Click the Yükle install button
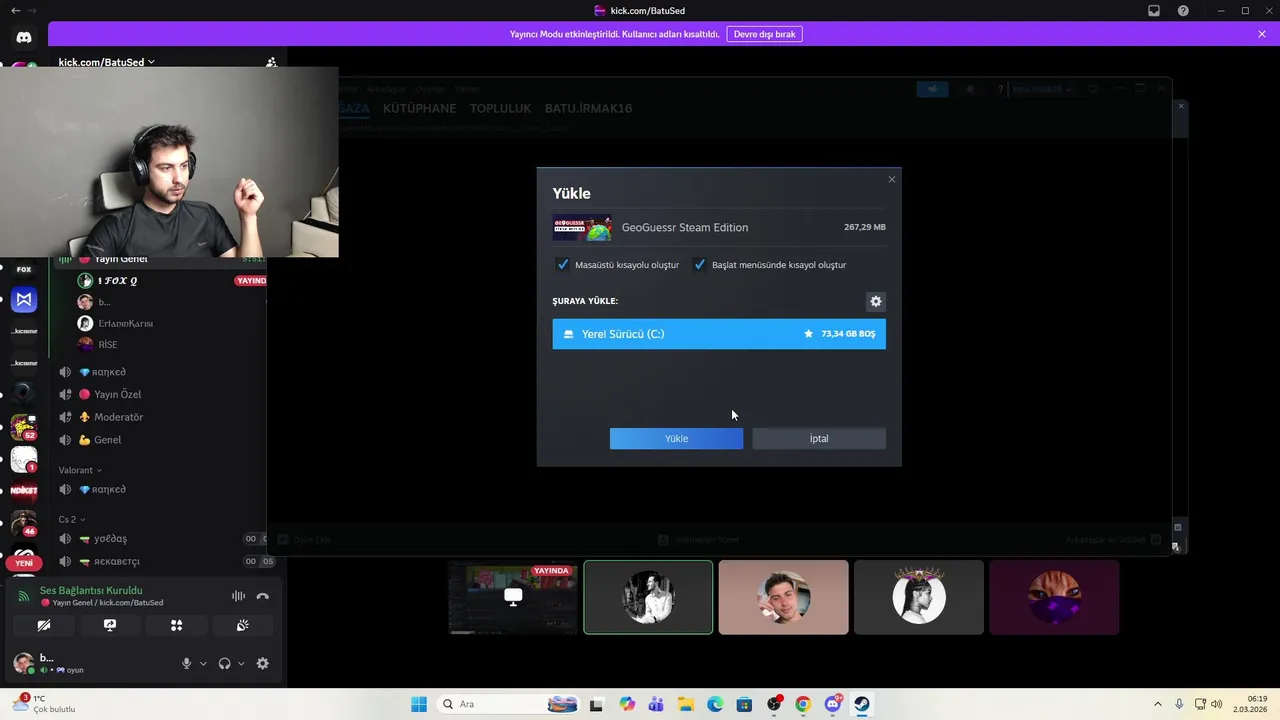1280x720 pixels. [676, 438]
